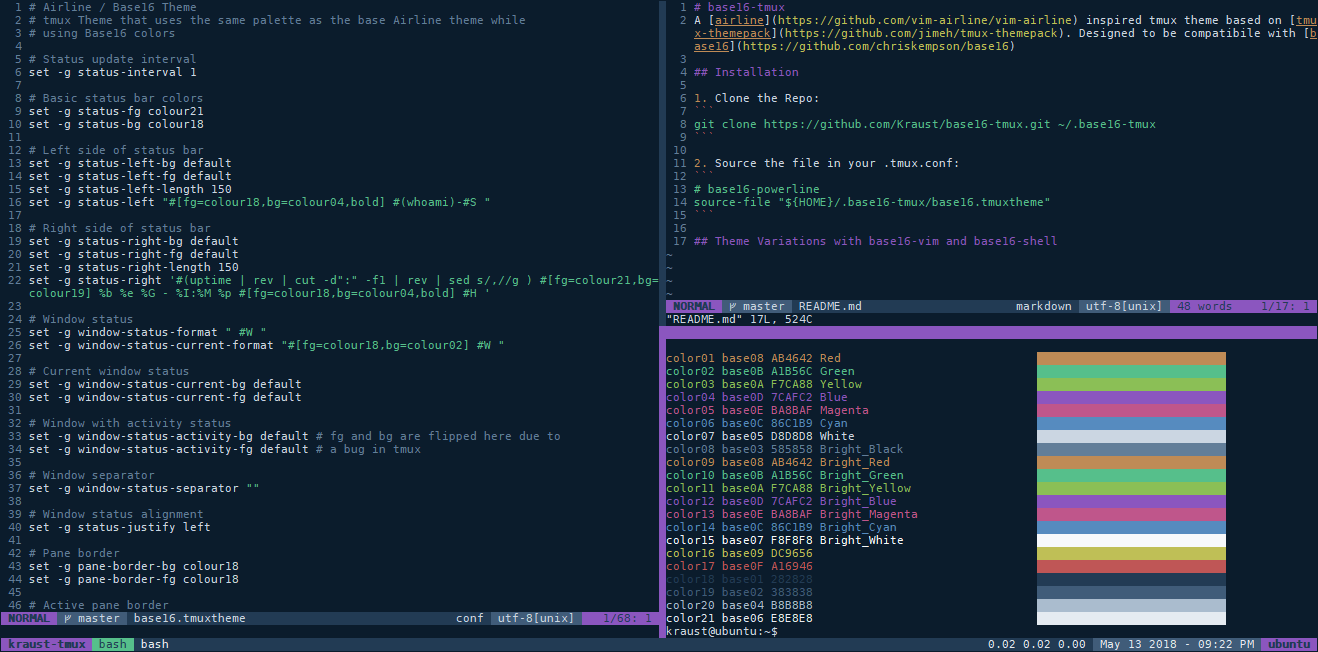Image resolution: width=1318 pixels, height=652 pixels.
Task: Pick the color05 Magenta swatch bar
Action: click(1131, 410)
